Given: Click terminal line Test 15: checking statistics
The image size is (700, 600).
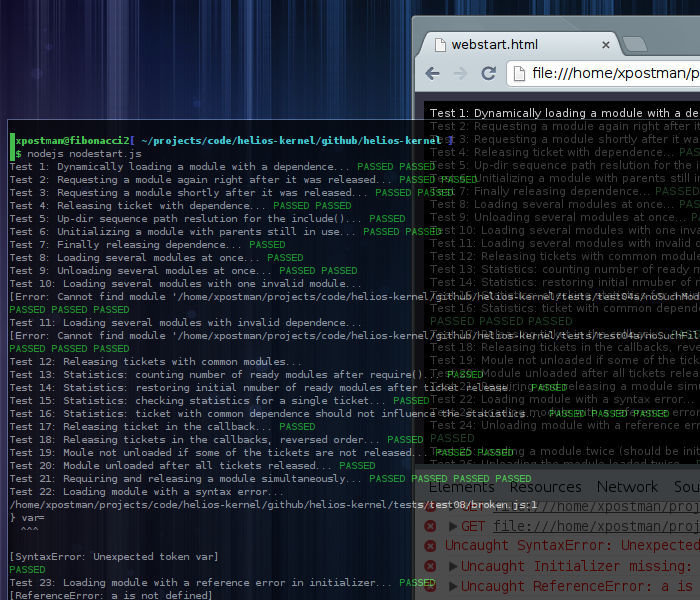Looking at the screenshot, I should point(219,400).
